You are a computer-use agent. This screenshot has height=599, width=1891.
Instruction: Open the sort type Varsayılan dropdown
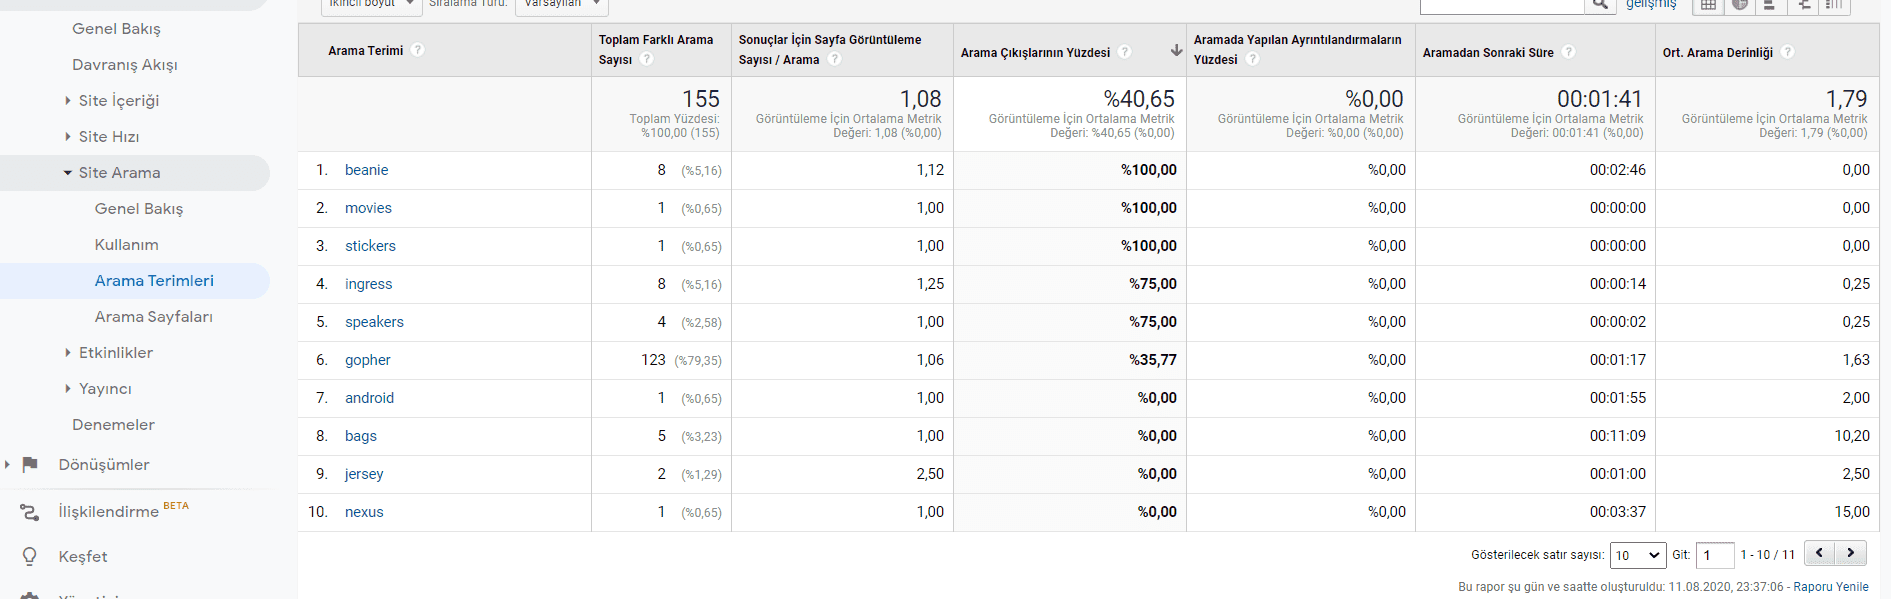click(563, 5)
